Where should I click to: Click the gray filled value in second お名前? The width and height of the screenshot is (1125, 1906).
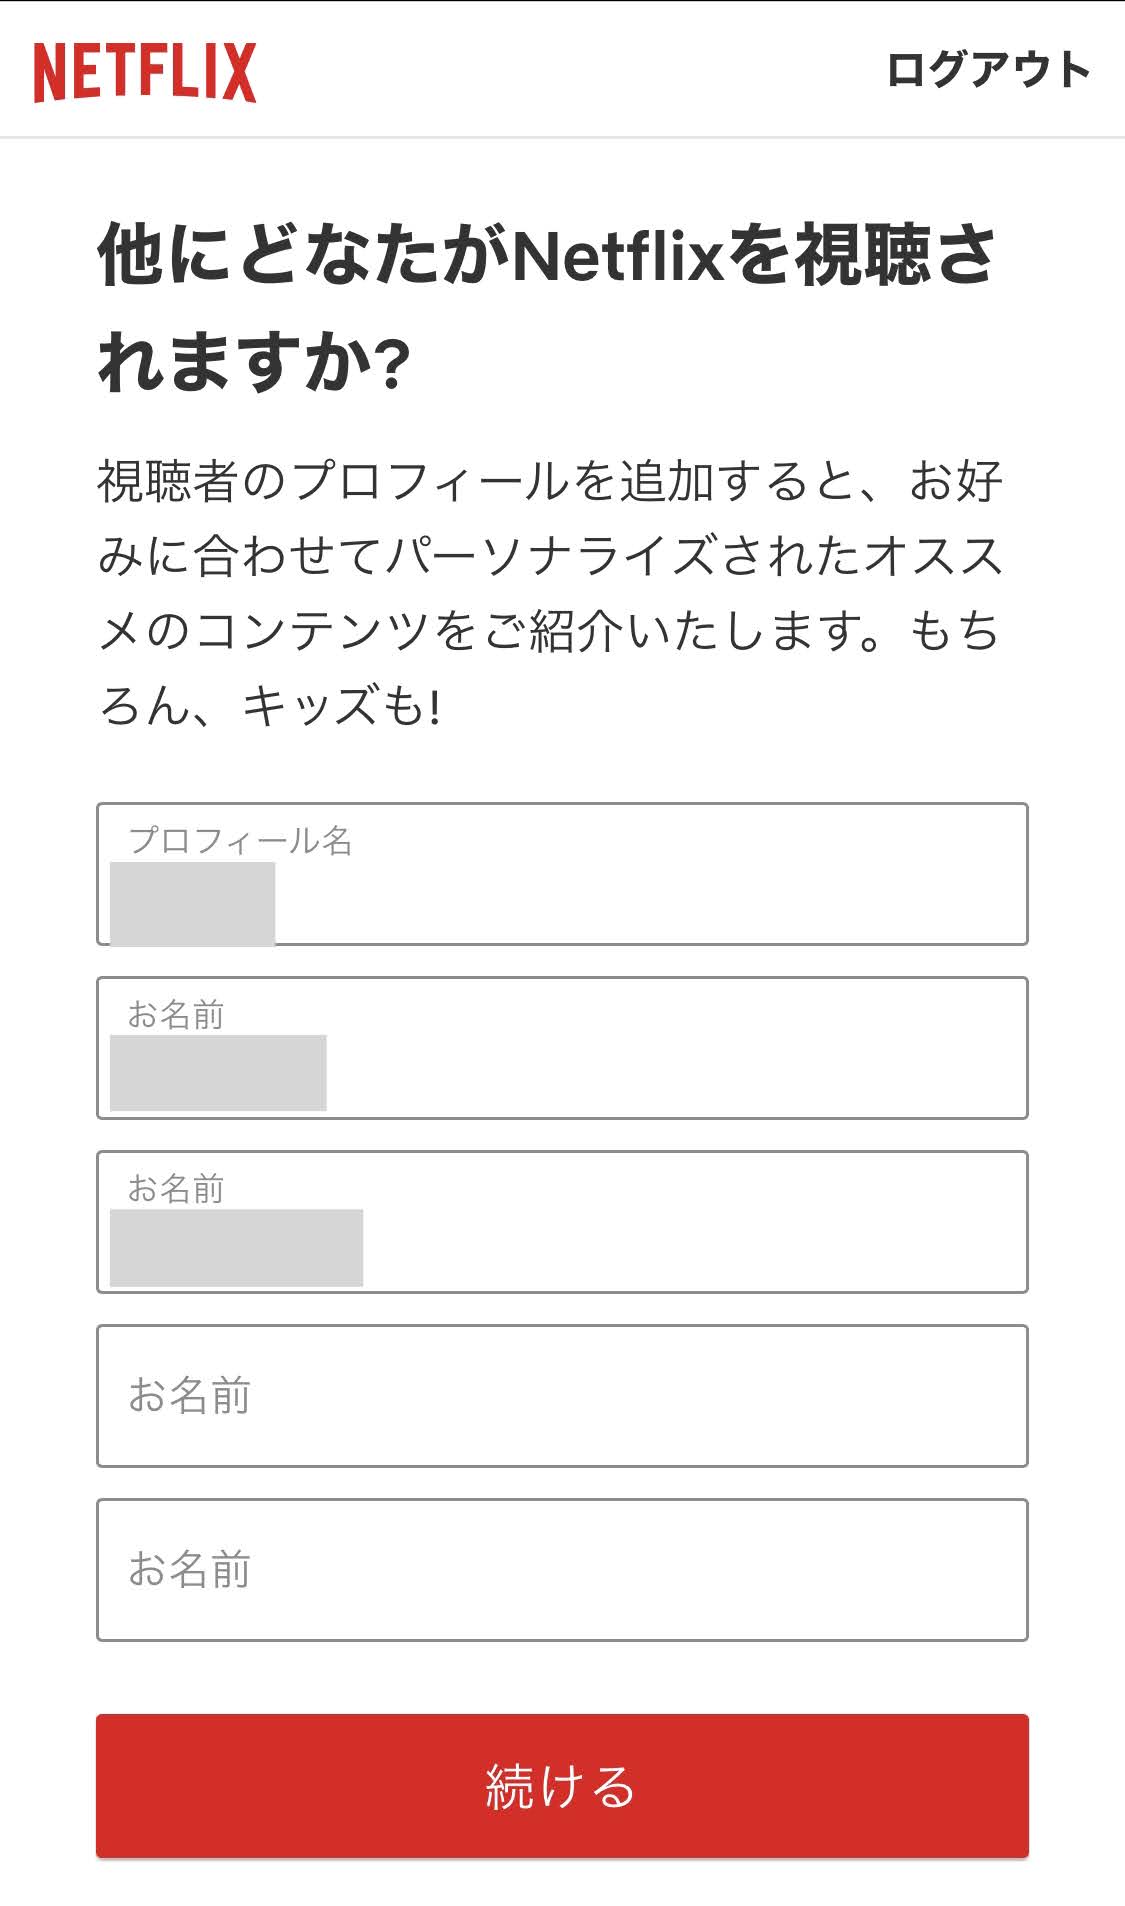[236, 1247]
